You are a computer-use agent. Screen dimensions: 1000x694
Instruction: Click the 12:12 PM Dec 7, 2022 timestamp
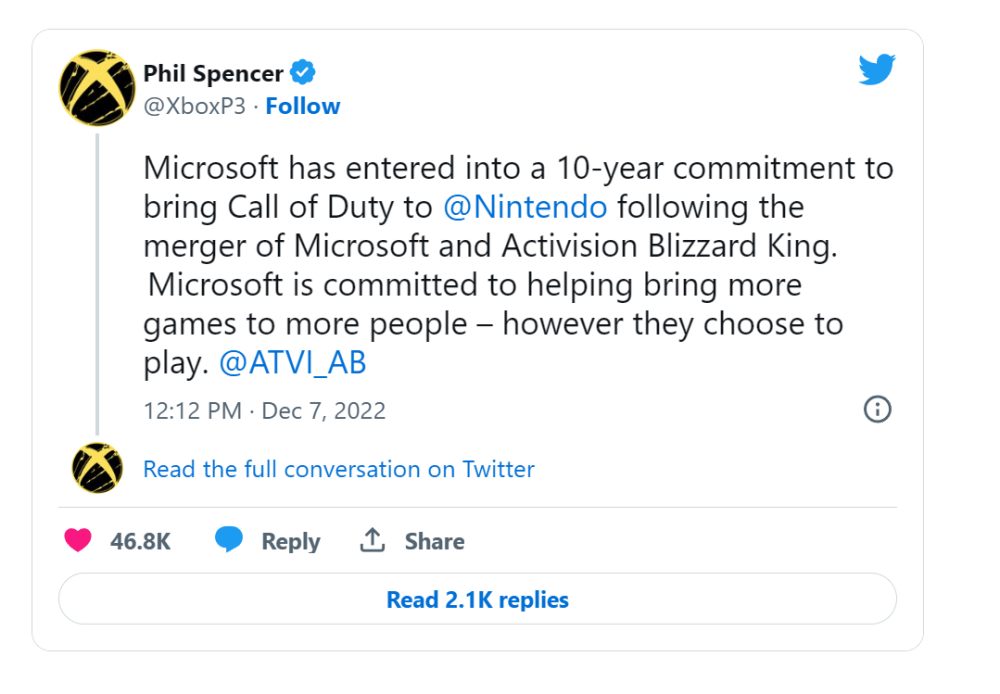[264, 411]
